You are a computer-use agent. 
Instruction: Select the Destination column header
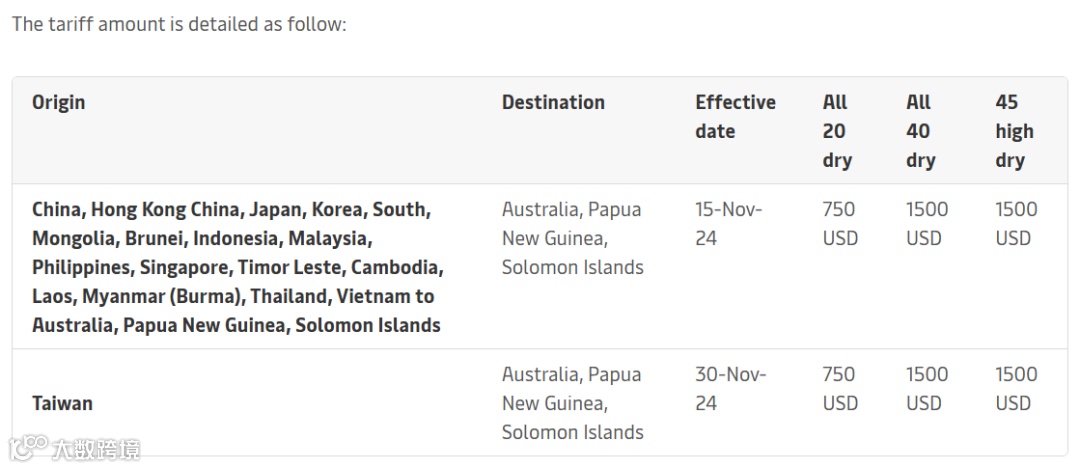[x=553, y=102]
